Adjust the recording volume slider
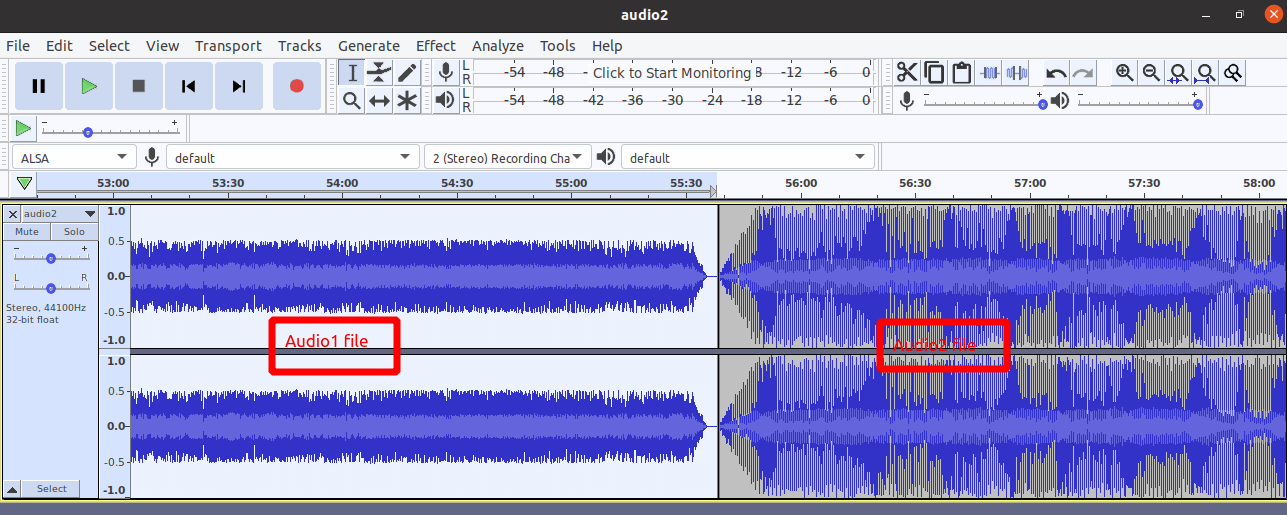The width and height of the screenshot is (1287, 515). 985,100
